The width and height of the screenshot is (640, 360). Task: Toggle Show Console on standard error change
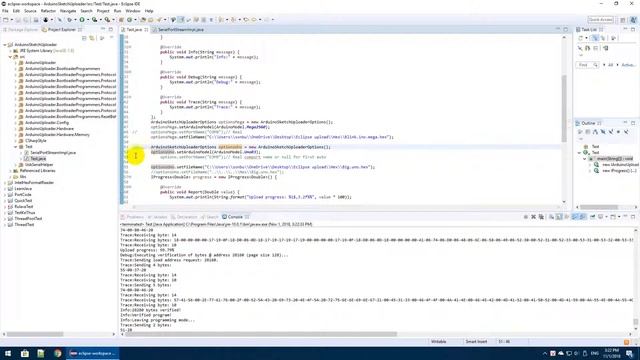tap(583, 217)
